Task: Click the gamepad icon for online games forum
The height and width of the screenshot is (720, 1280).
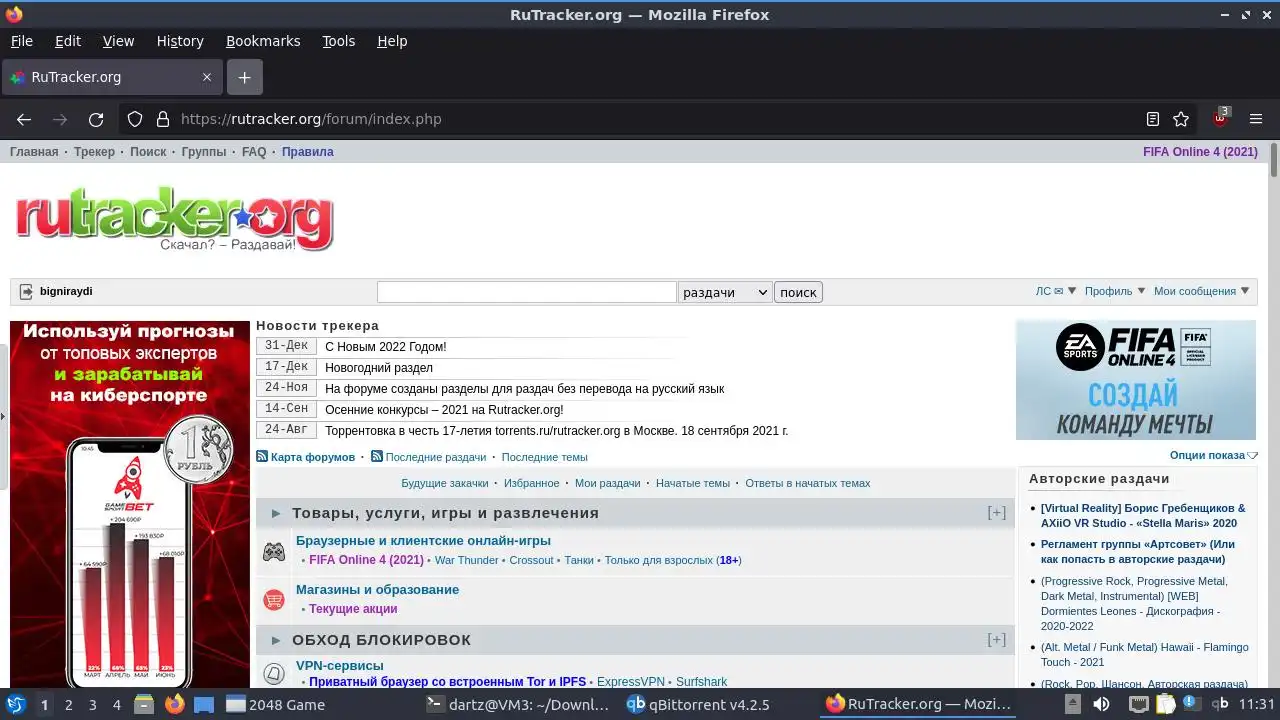Action: click(x=273, y=551)
